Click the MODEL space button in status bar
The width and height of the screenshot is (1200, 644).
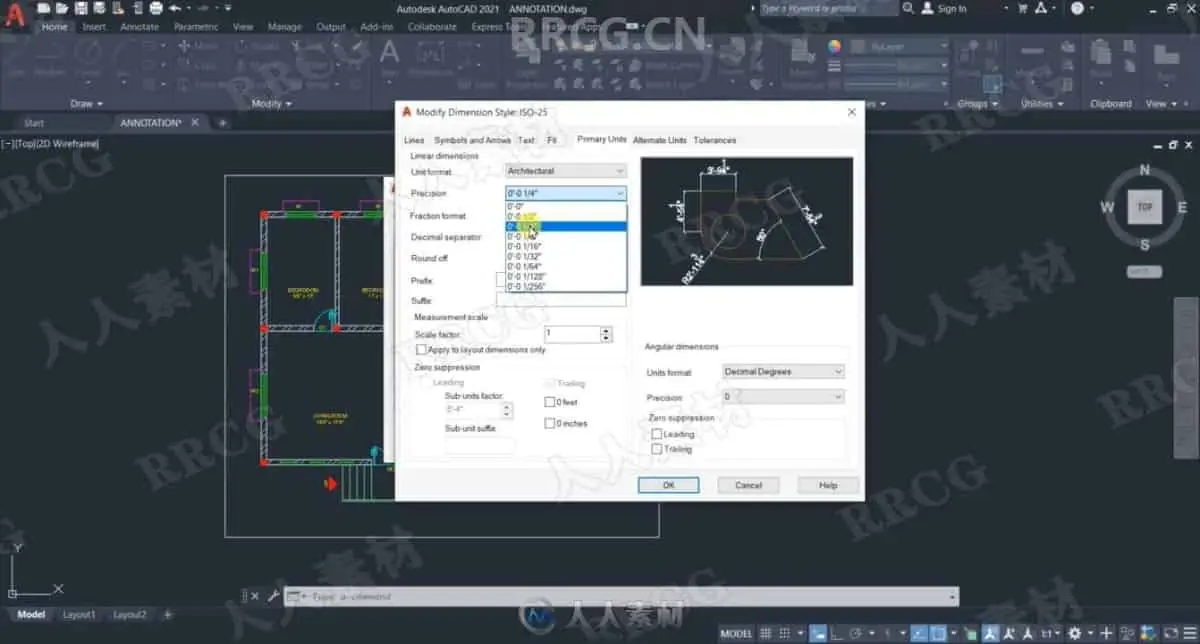[x=736, y=633]
